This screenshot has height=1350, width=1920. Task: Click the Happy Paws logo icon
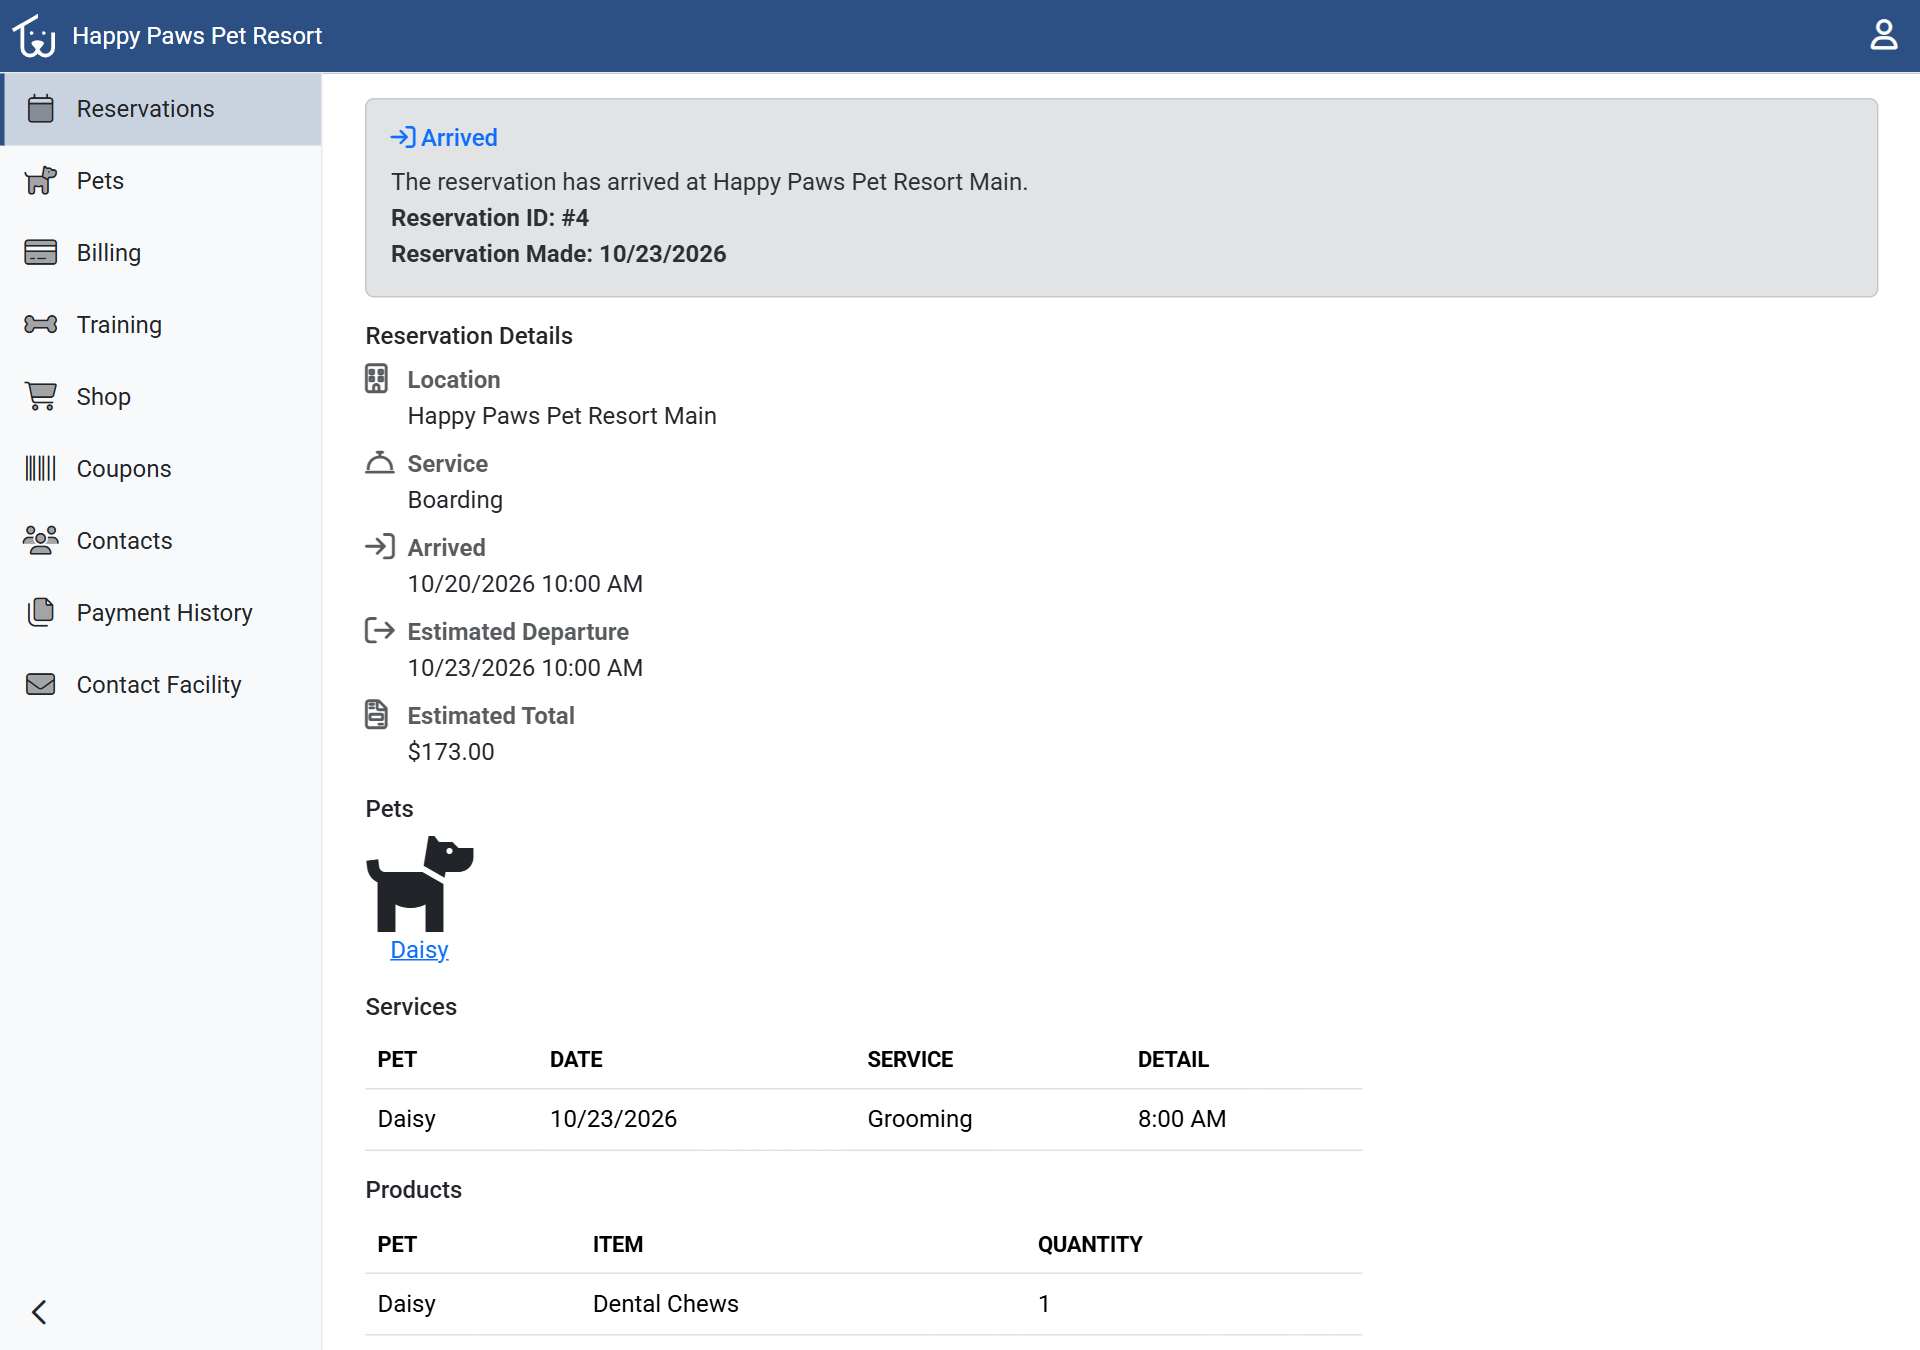(34, 36)
